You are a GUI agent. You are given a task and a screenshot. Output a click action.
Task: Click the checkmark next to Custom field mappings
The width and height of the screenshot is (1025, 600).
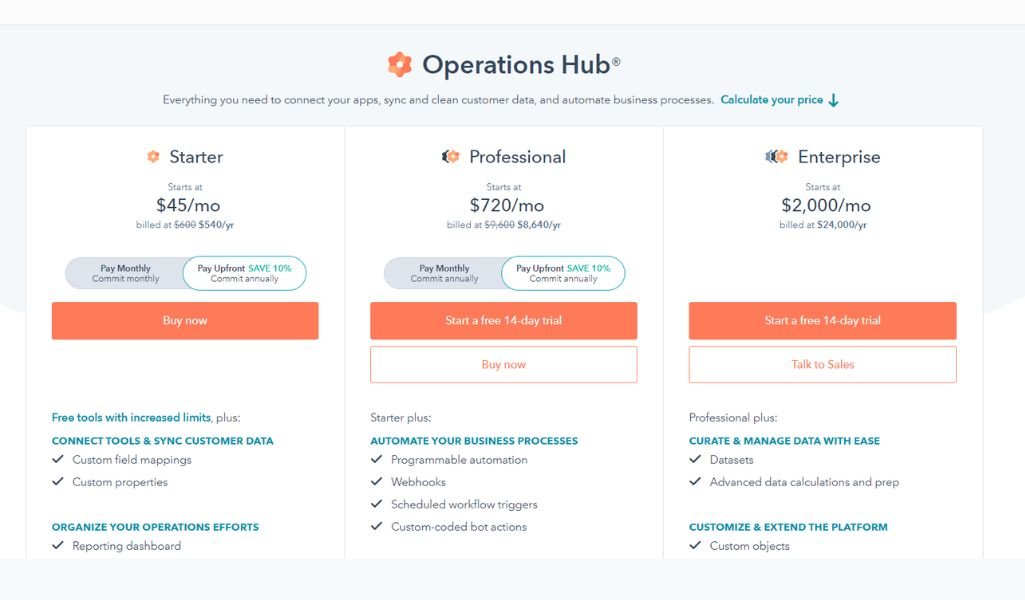58,459
